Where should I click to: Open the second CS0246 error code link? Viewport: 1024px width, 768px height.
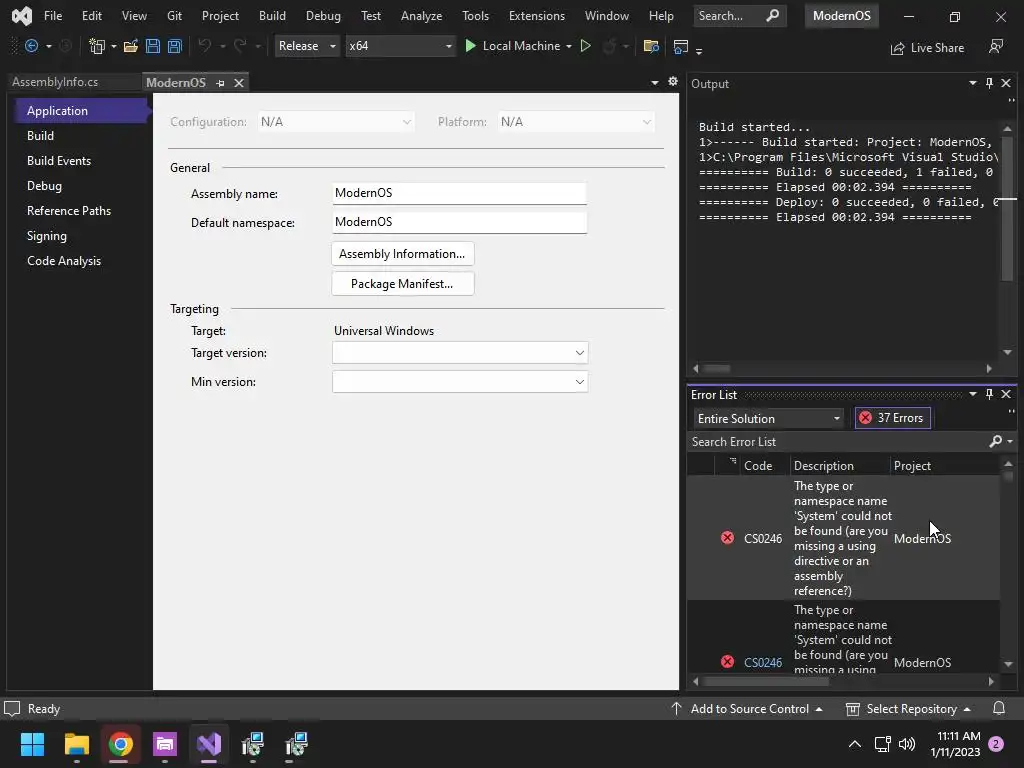pyautogui.click(x=763, y=662)
